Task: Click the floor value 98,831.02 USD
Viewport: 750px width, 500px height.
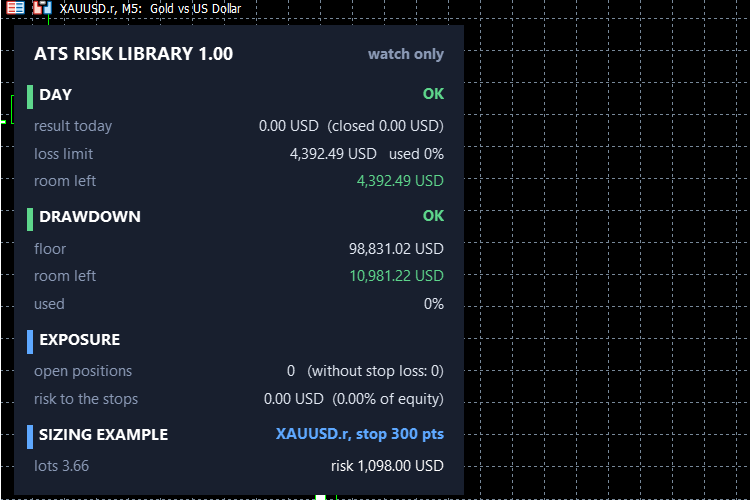Action: pos(396,249)
